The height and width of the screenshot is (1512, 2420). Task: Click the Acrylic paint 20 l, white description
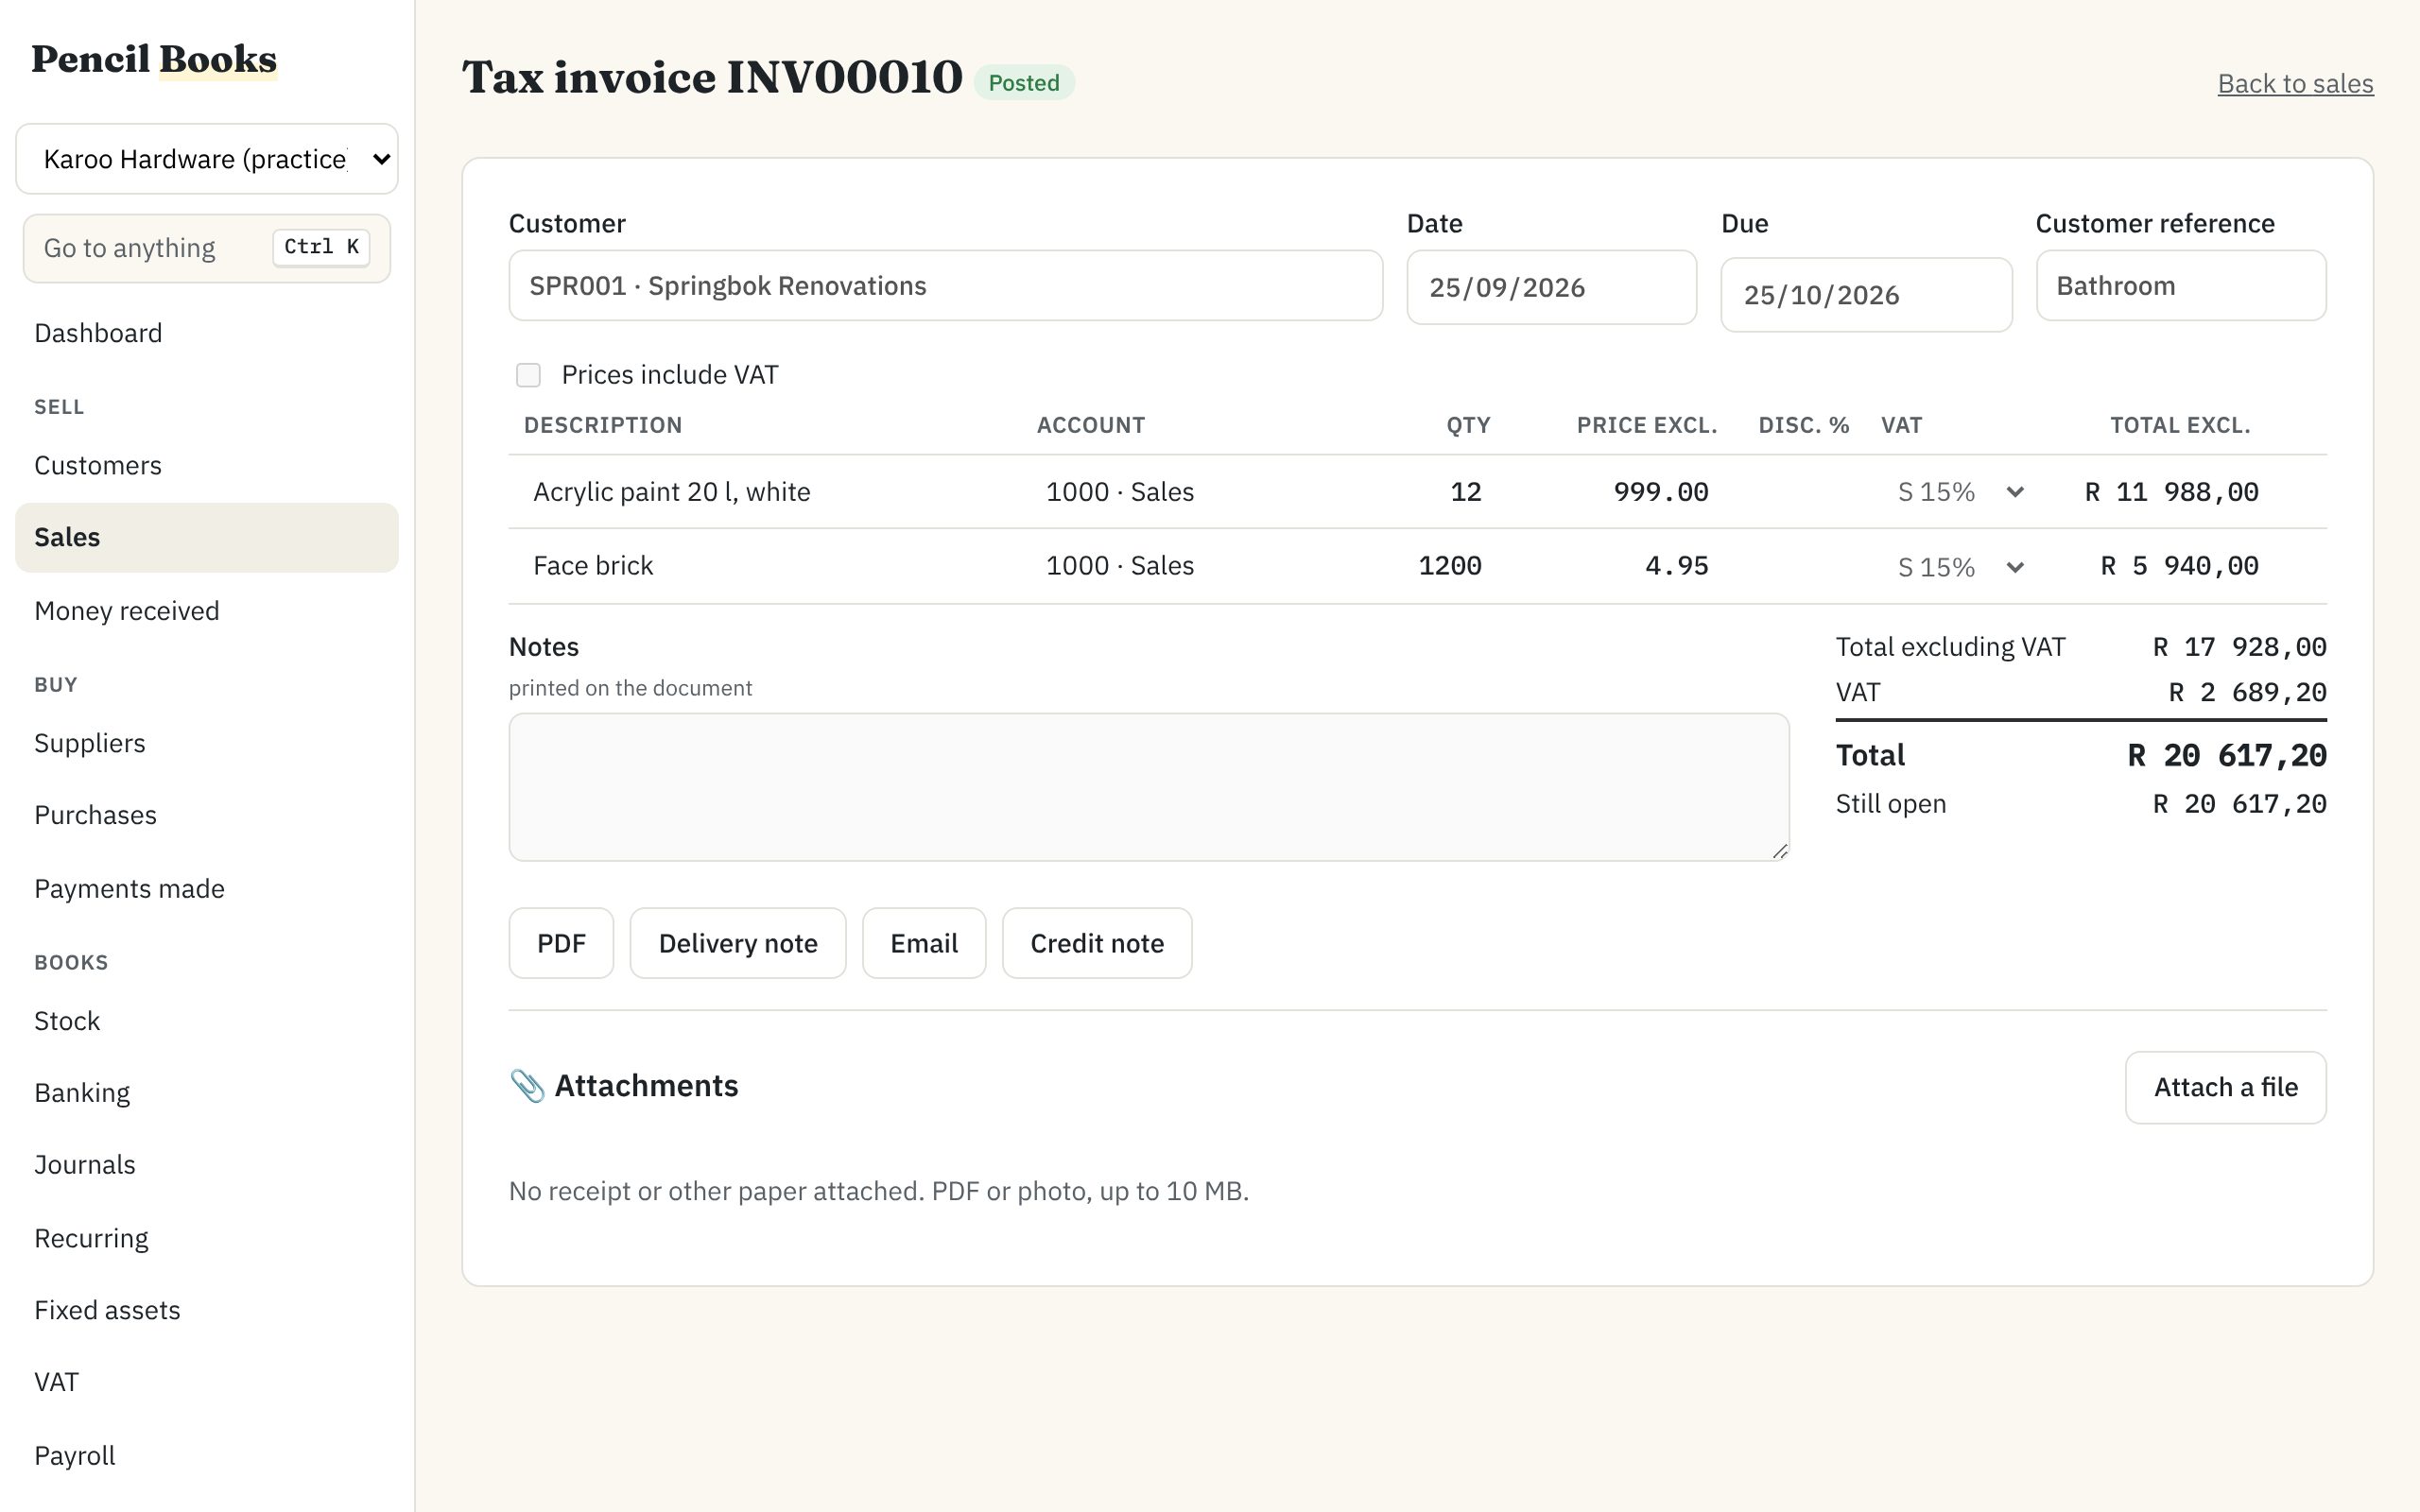(672, 492)
